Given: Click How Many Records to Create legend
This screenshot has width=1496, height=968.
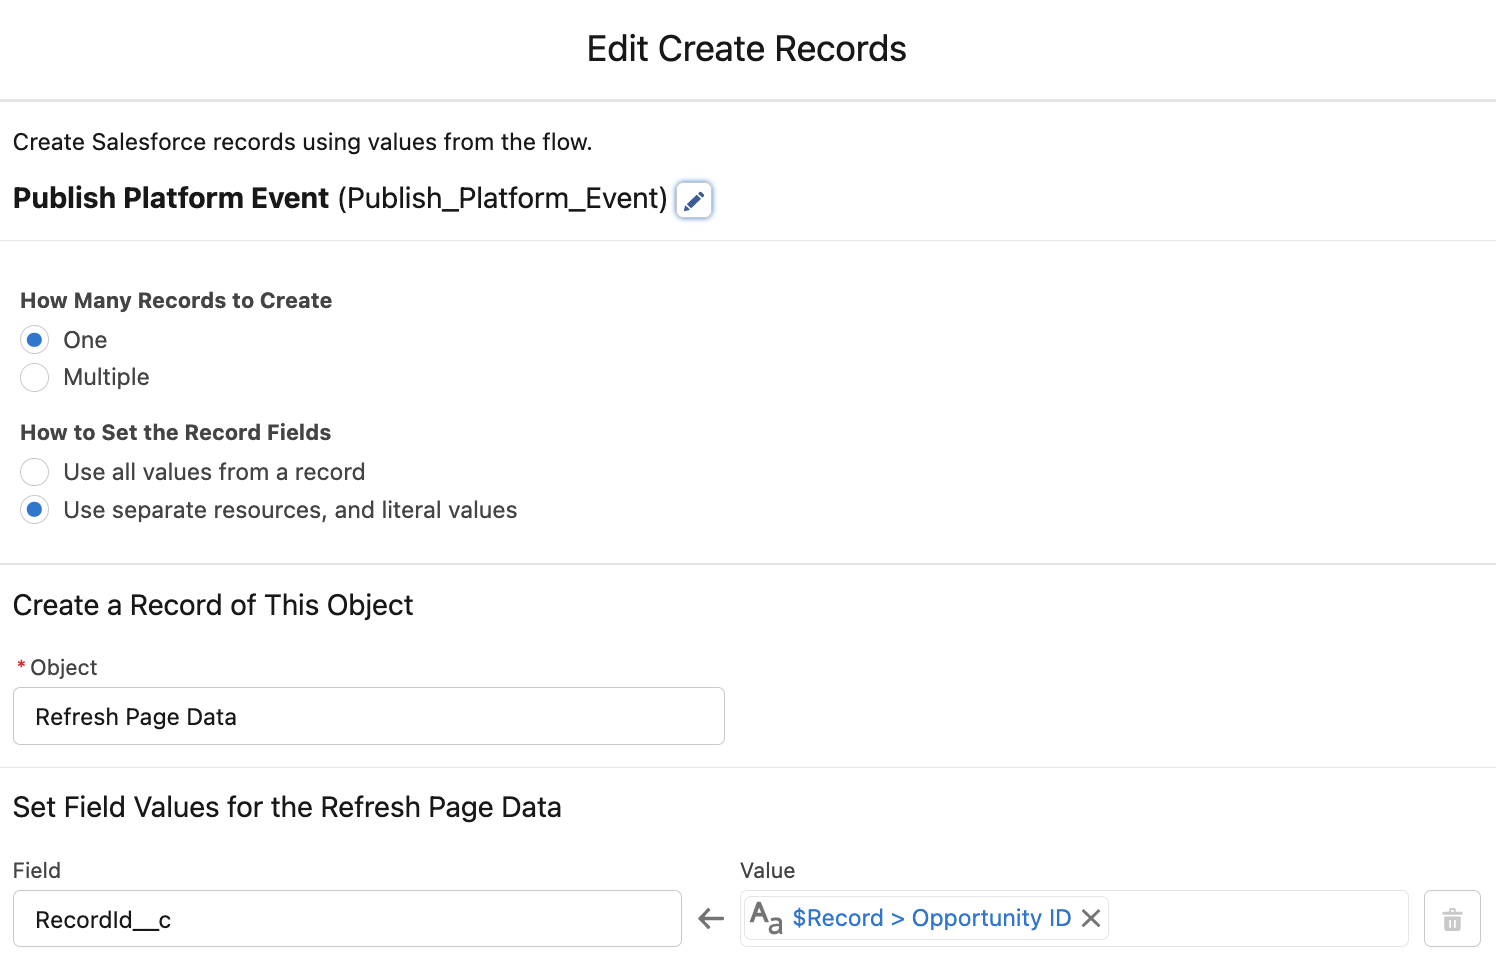Looking at the screenshot, I should 176,301.
